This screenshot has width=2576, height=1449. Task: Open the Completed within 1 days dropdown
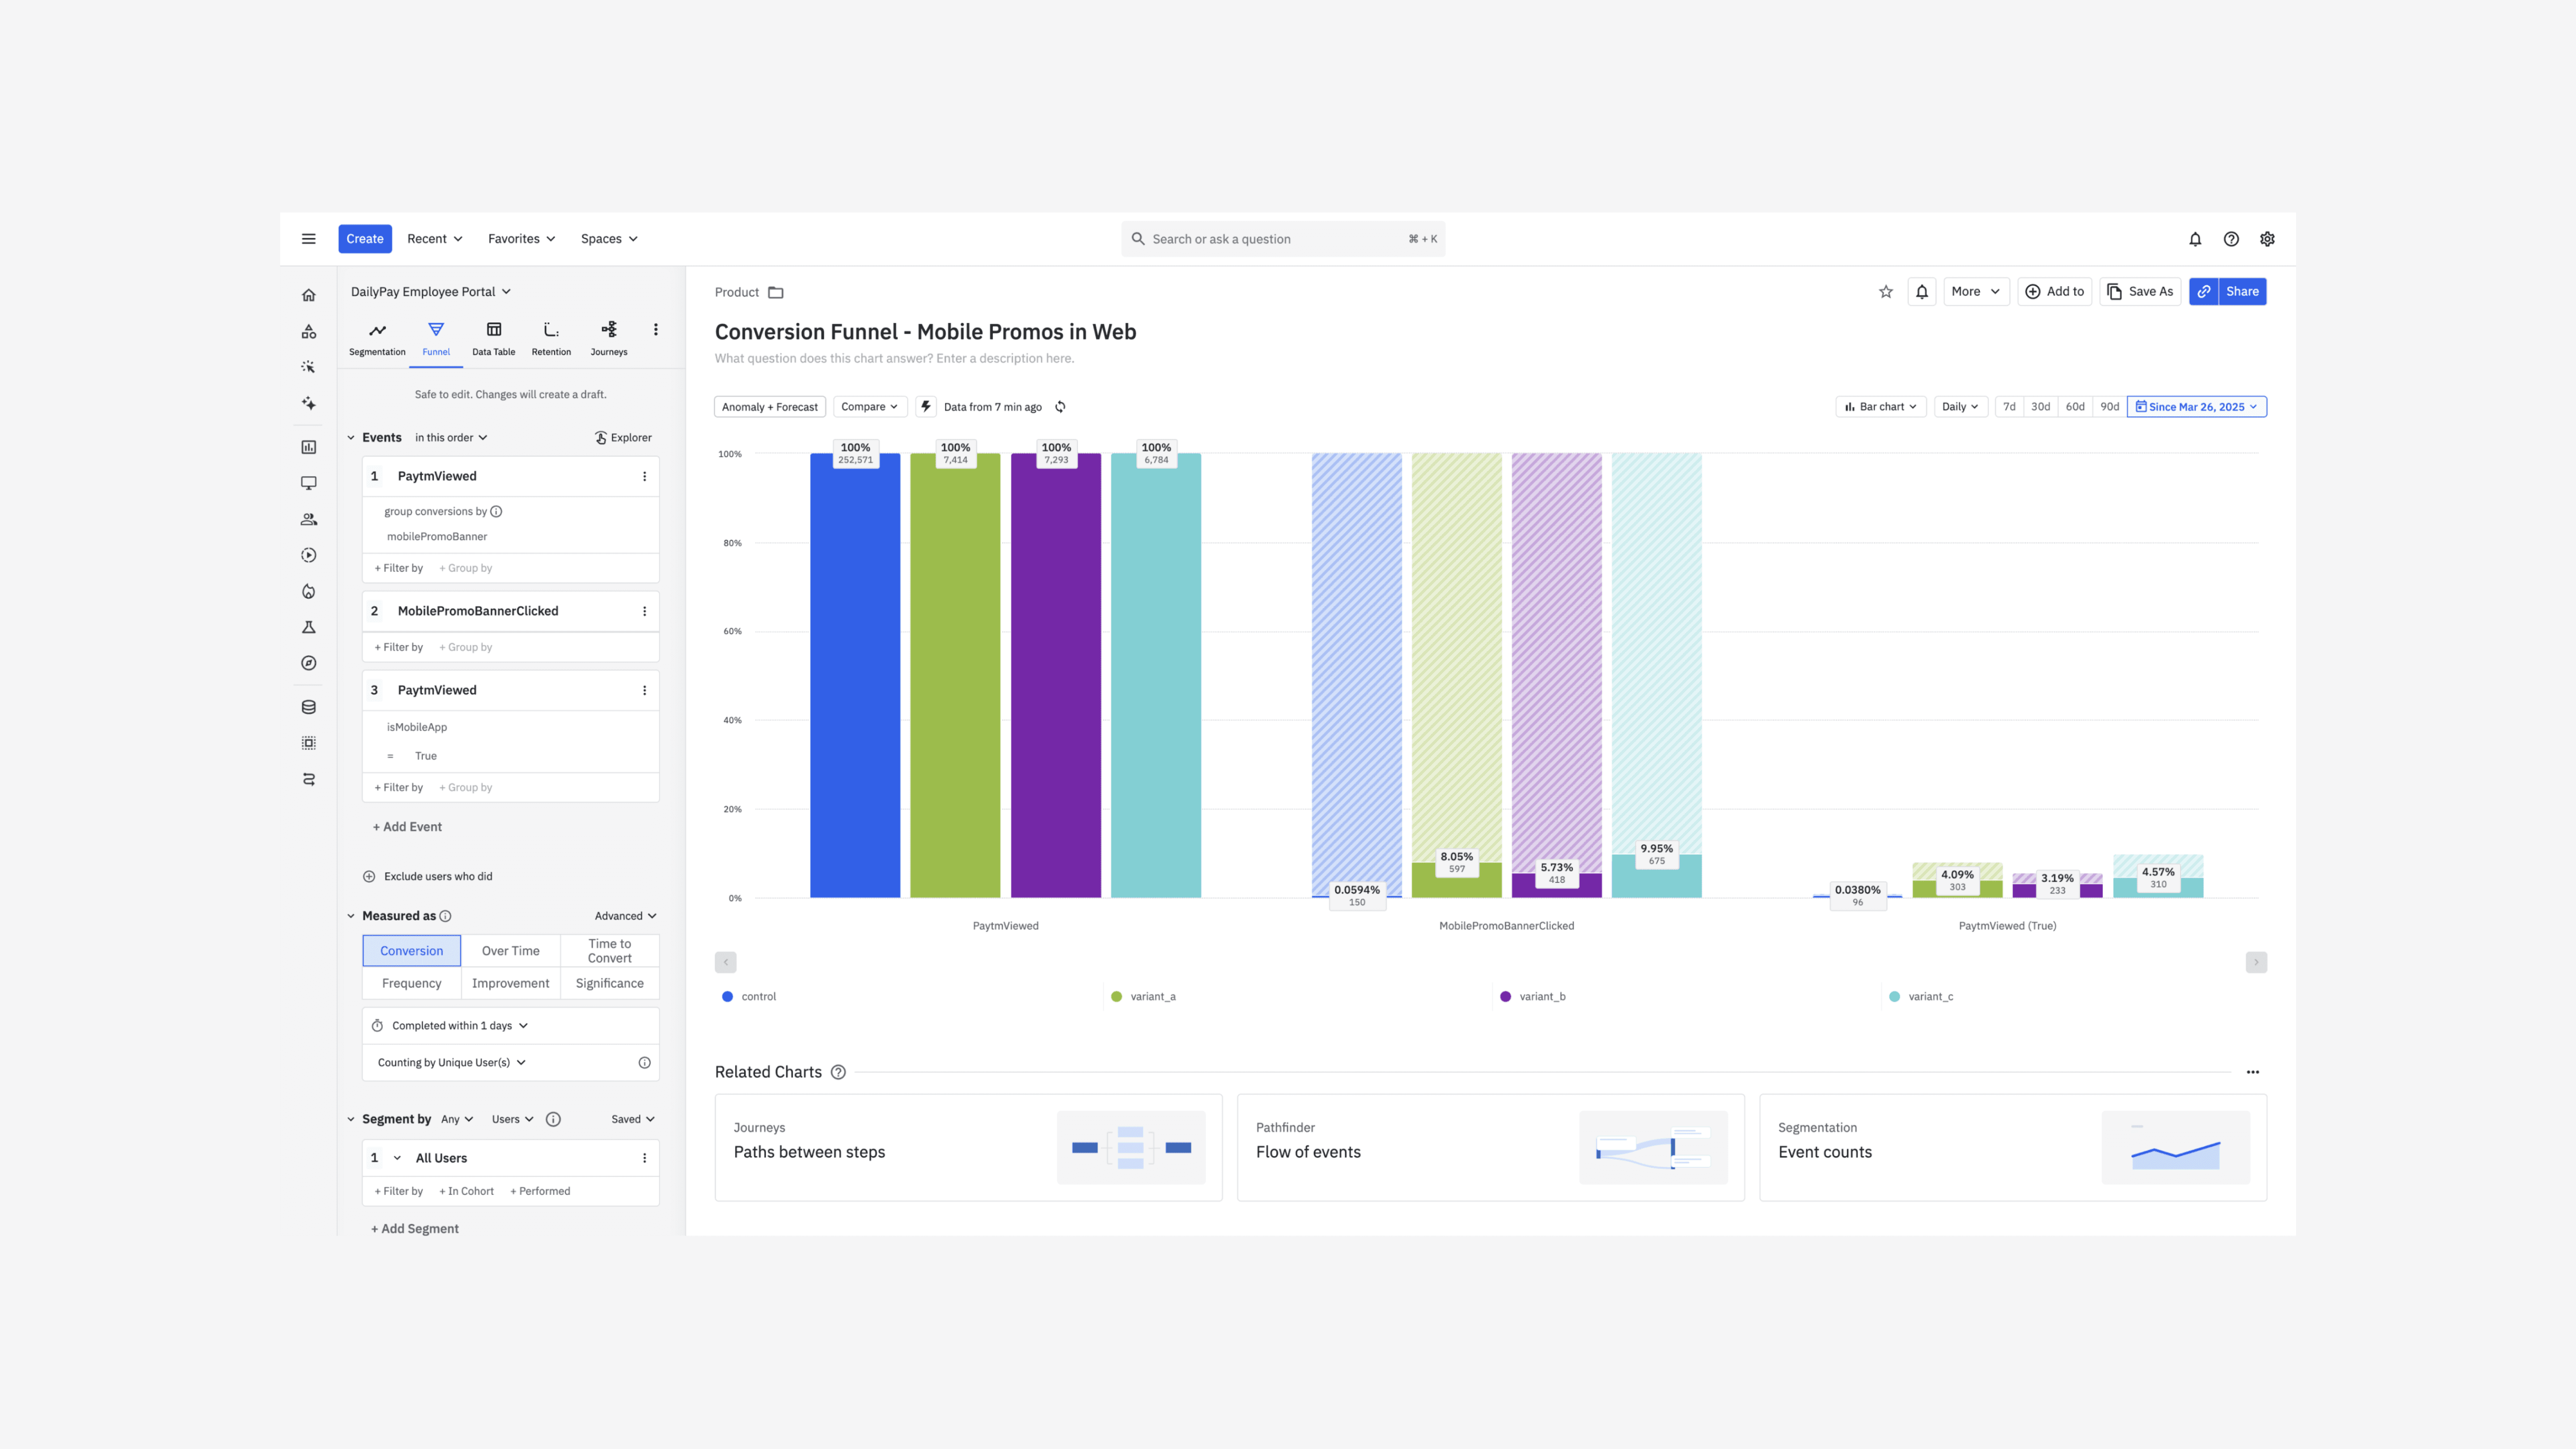tap(459, 1026)
